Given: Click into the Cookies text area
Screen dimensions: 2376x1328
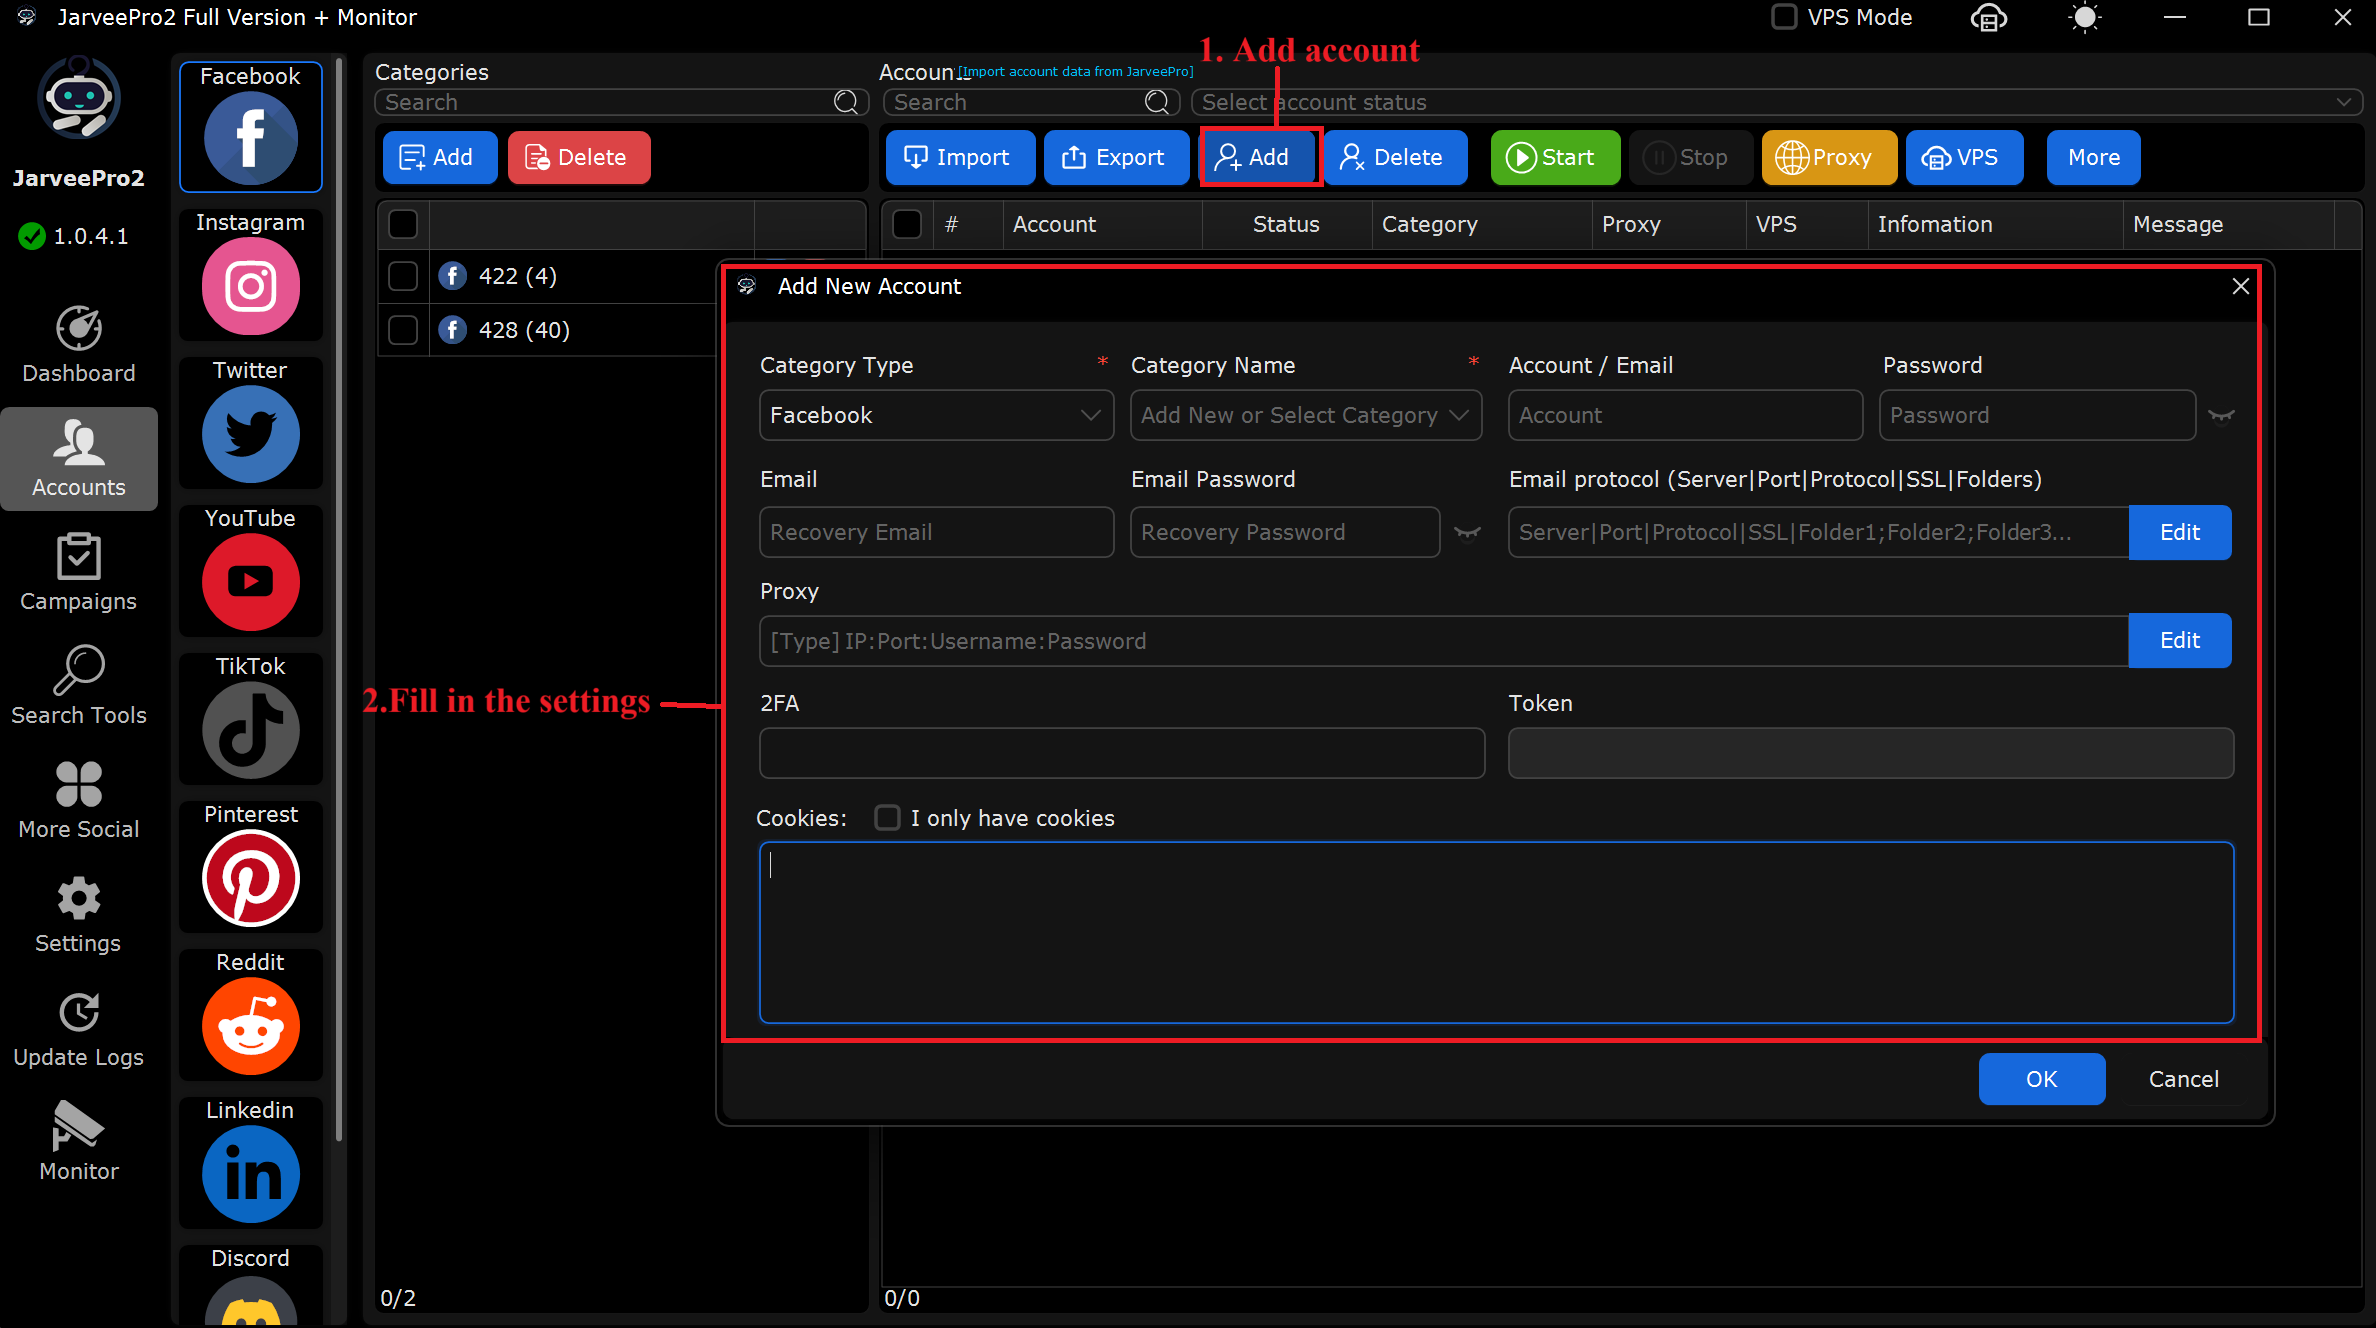Looking at the screenshot, I should tap(1496, 932).
